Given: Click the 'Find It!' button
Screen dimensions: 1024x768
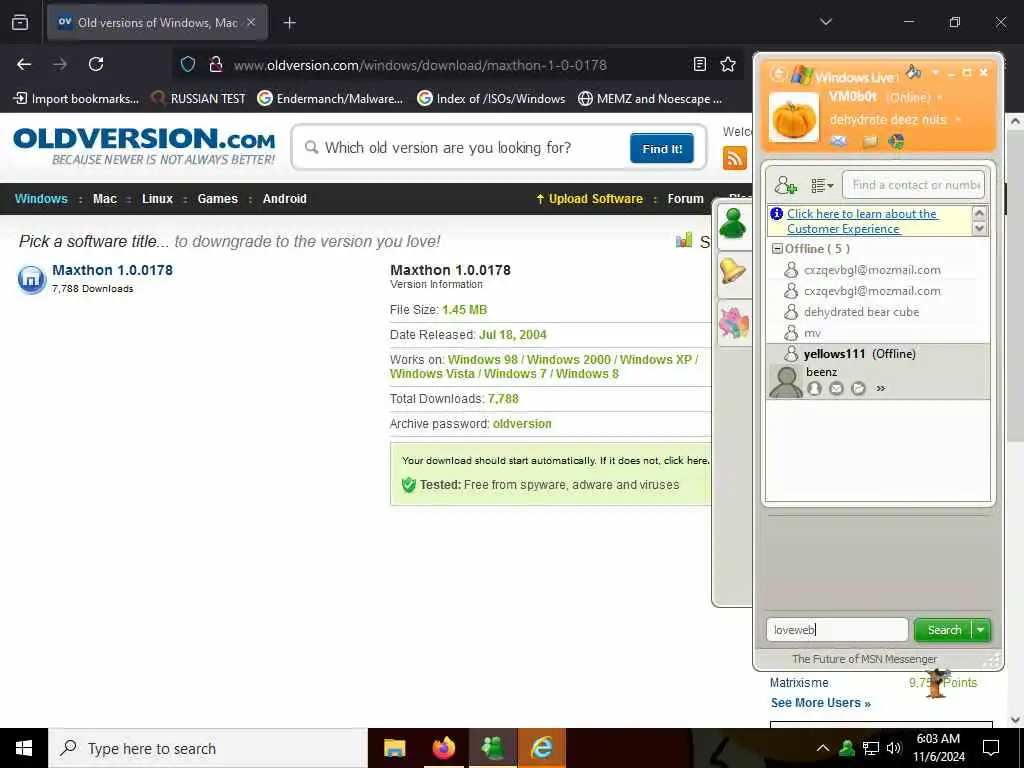Looking at the screenshot, I should click(x=662, y=149).
